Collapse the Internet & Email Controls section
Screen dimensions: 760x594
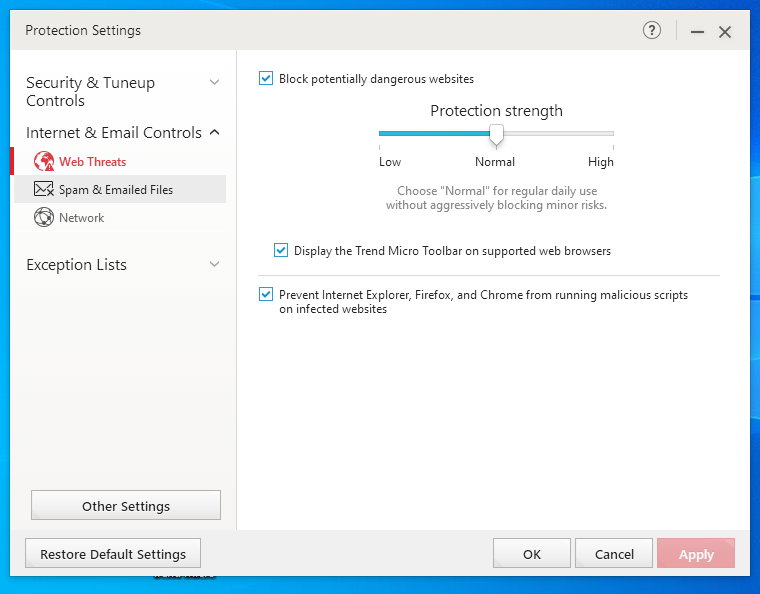pyautogui.click(x=214, y=132)
